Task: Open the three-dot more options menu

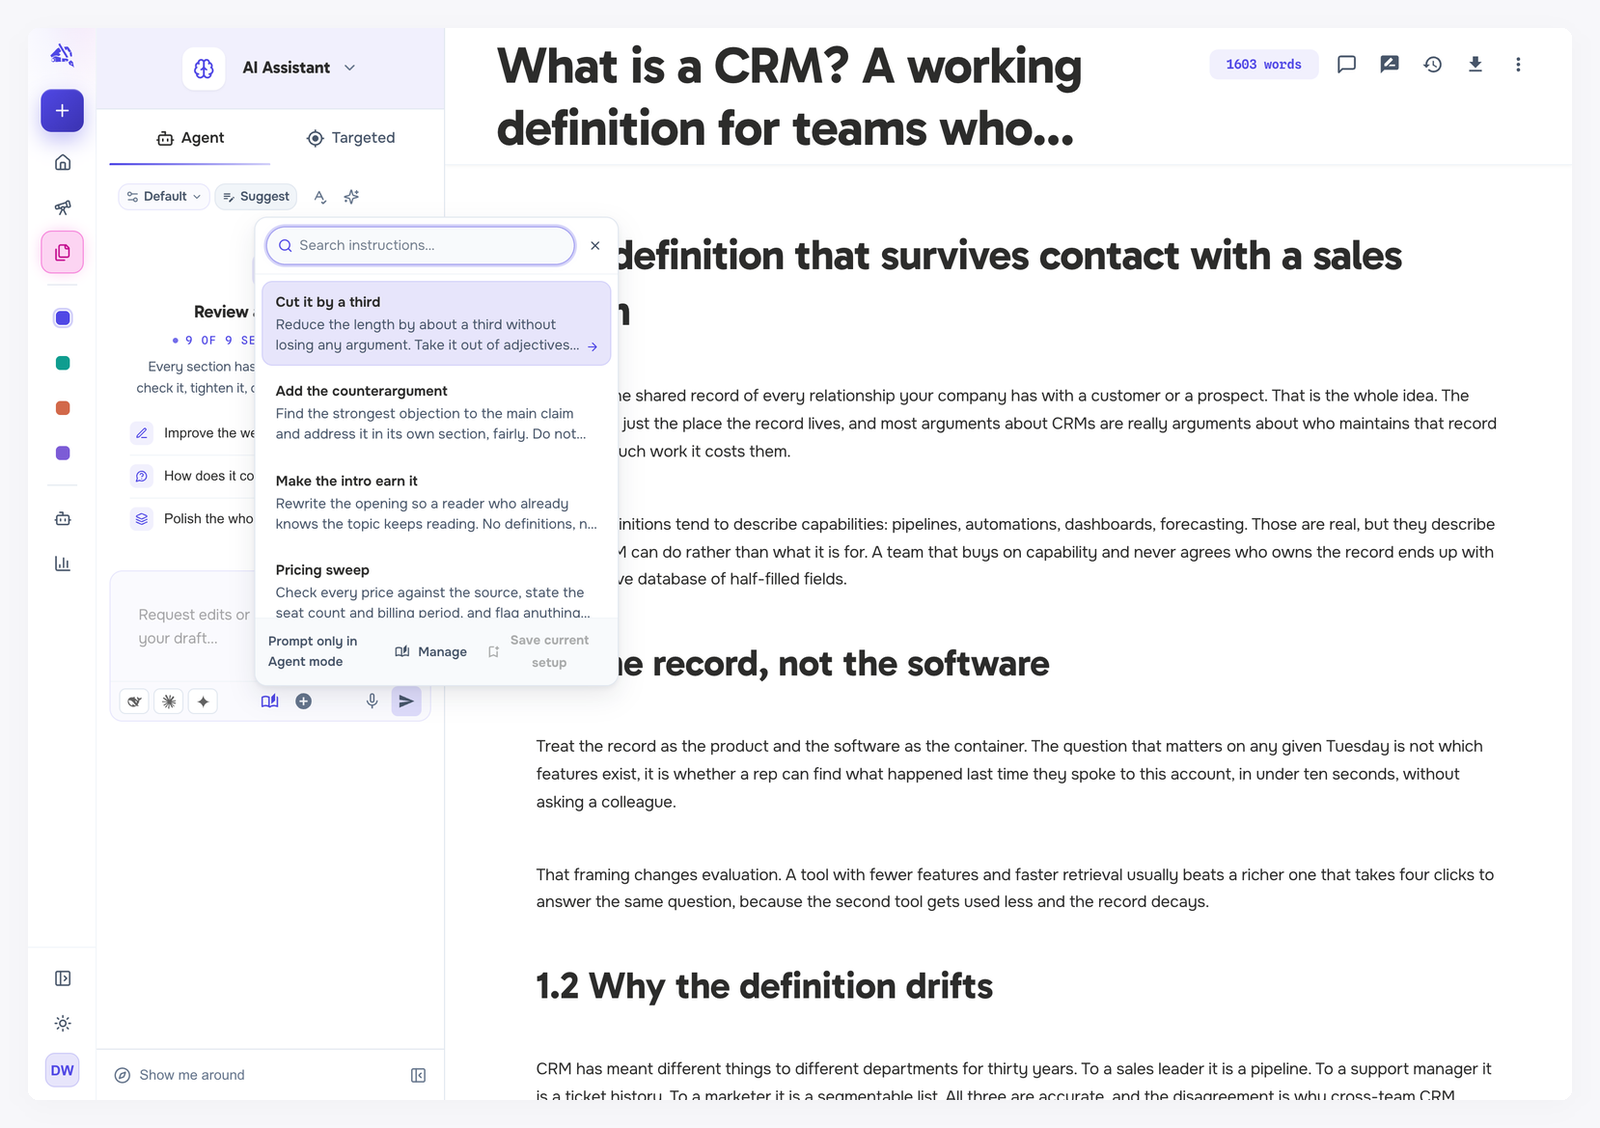Action: point(1518,64)
